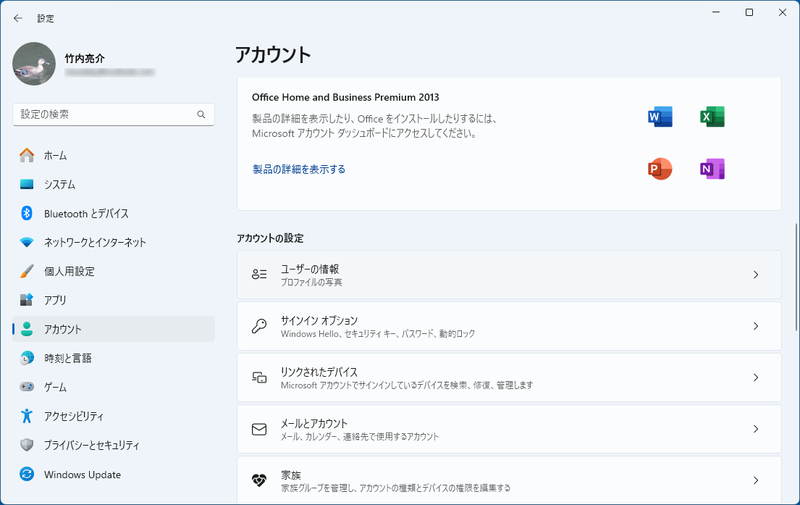Click the PowerPoint app icon
Viewport: 800px width, 505px height.
[660, 169]
